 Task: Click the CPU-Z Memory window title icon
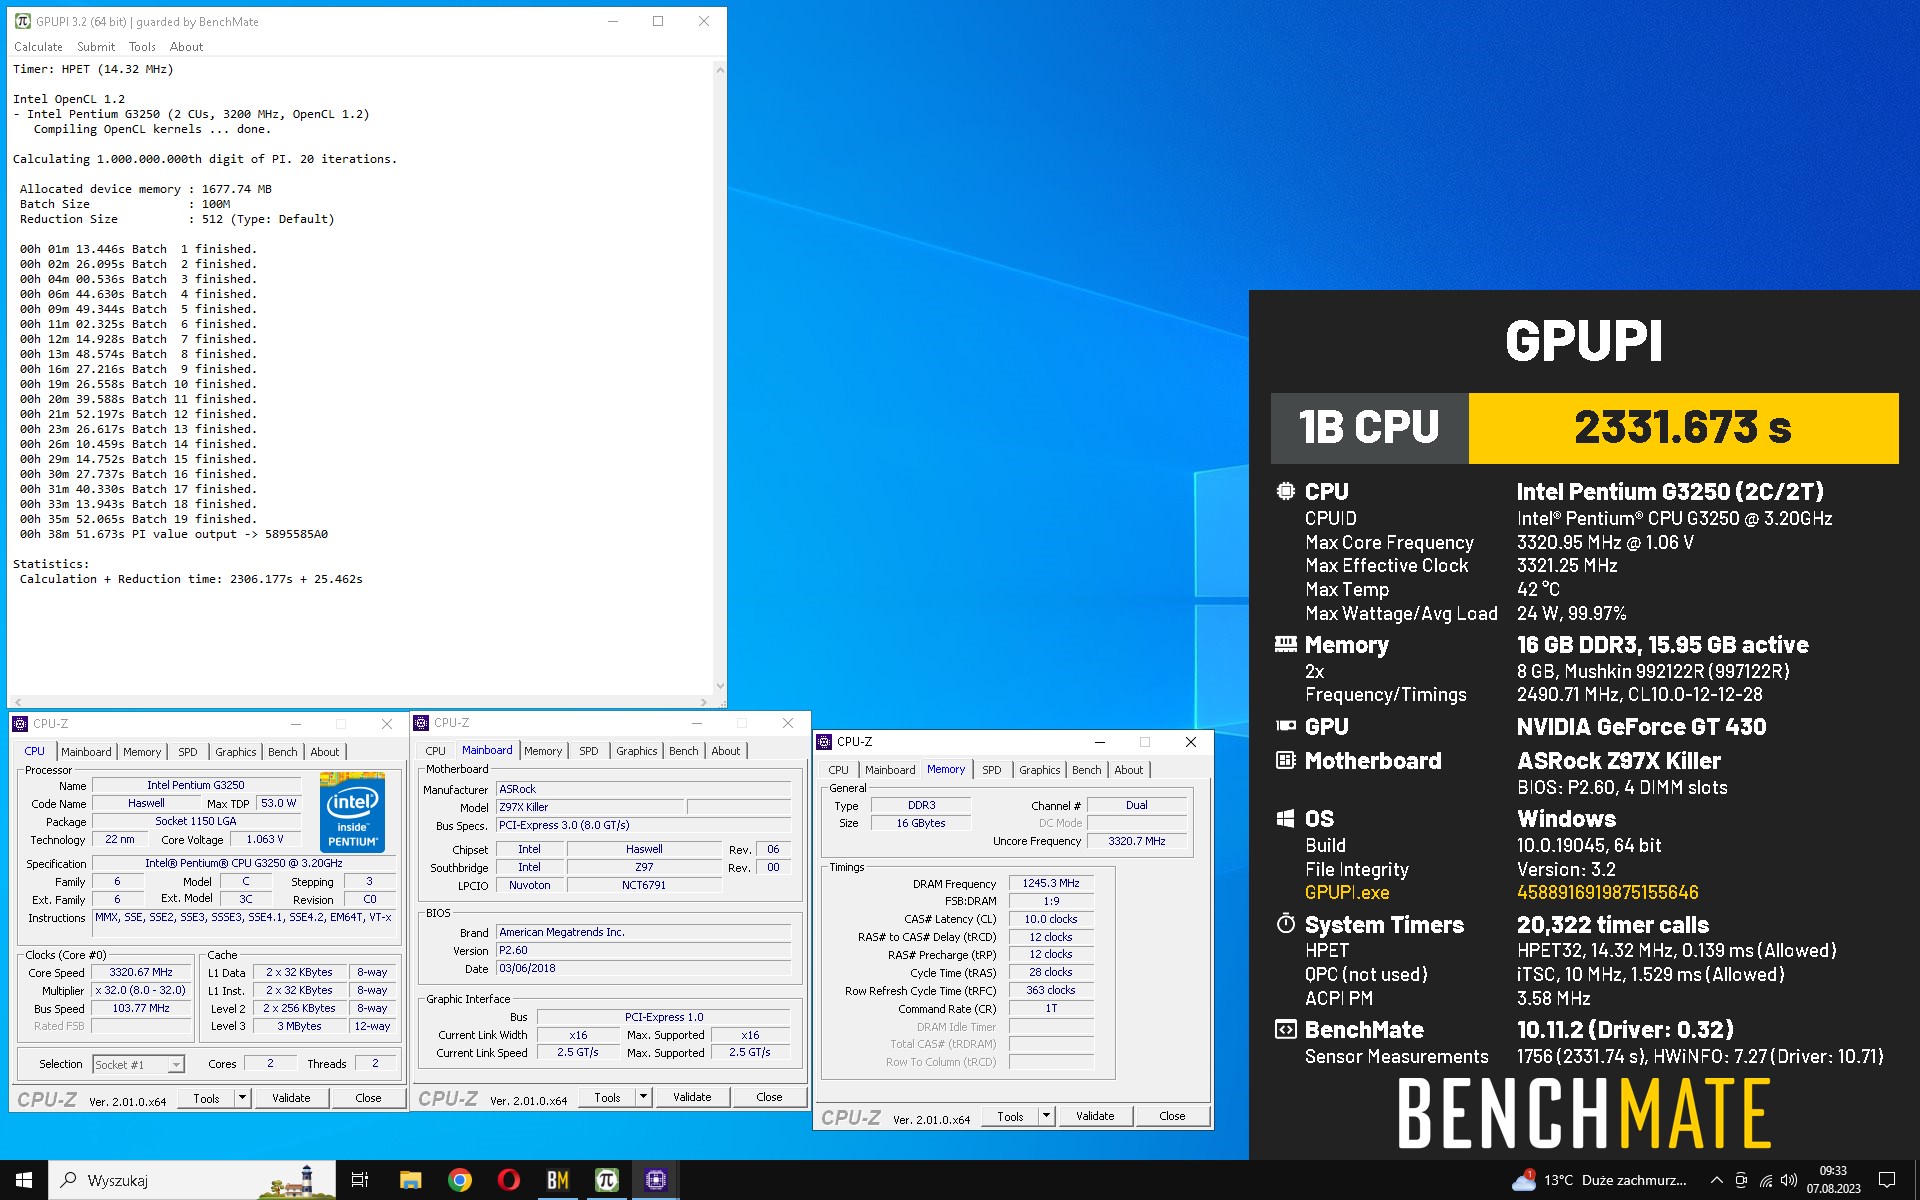tap(824, 742)
